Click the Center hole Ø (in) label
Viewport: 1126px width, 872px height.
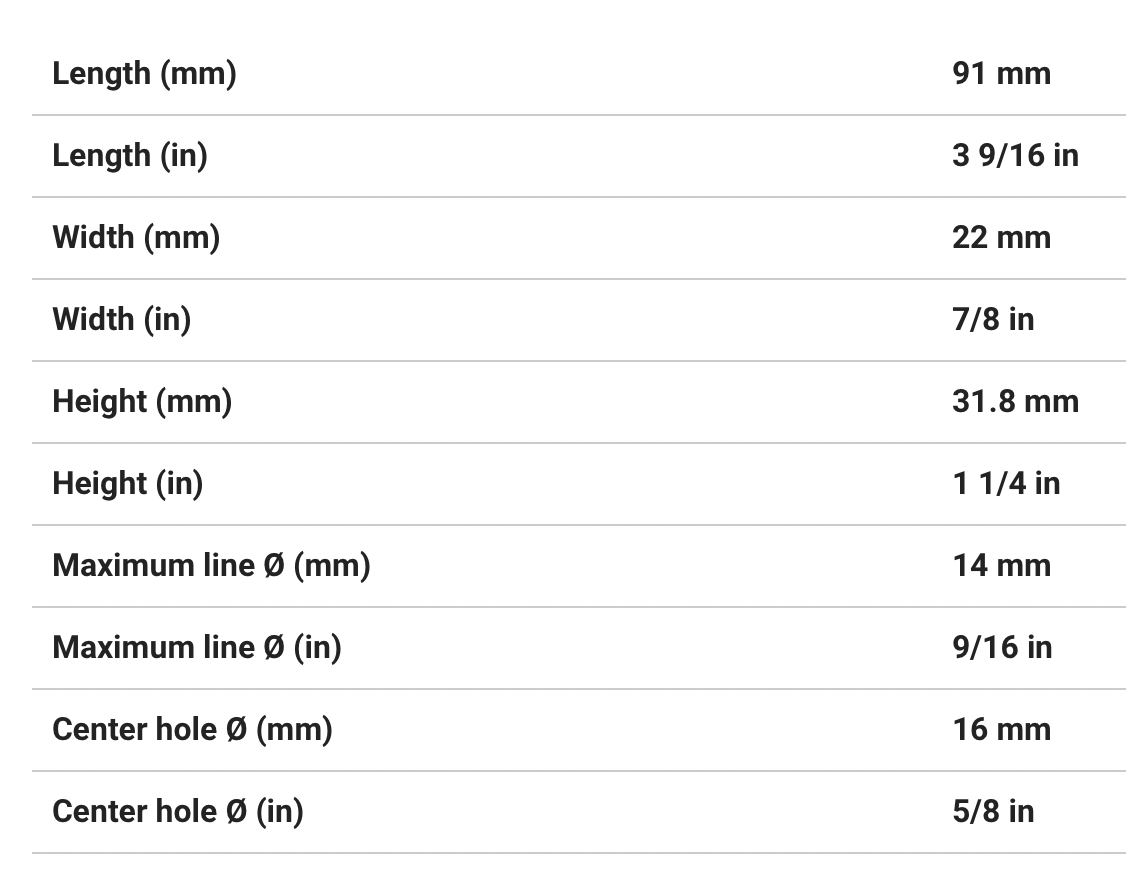[178, 811]
